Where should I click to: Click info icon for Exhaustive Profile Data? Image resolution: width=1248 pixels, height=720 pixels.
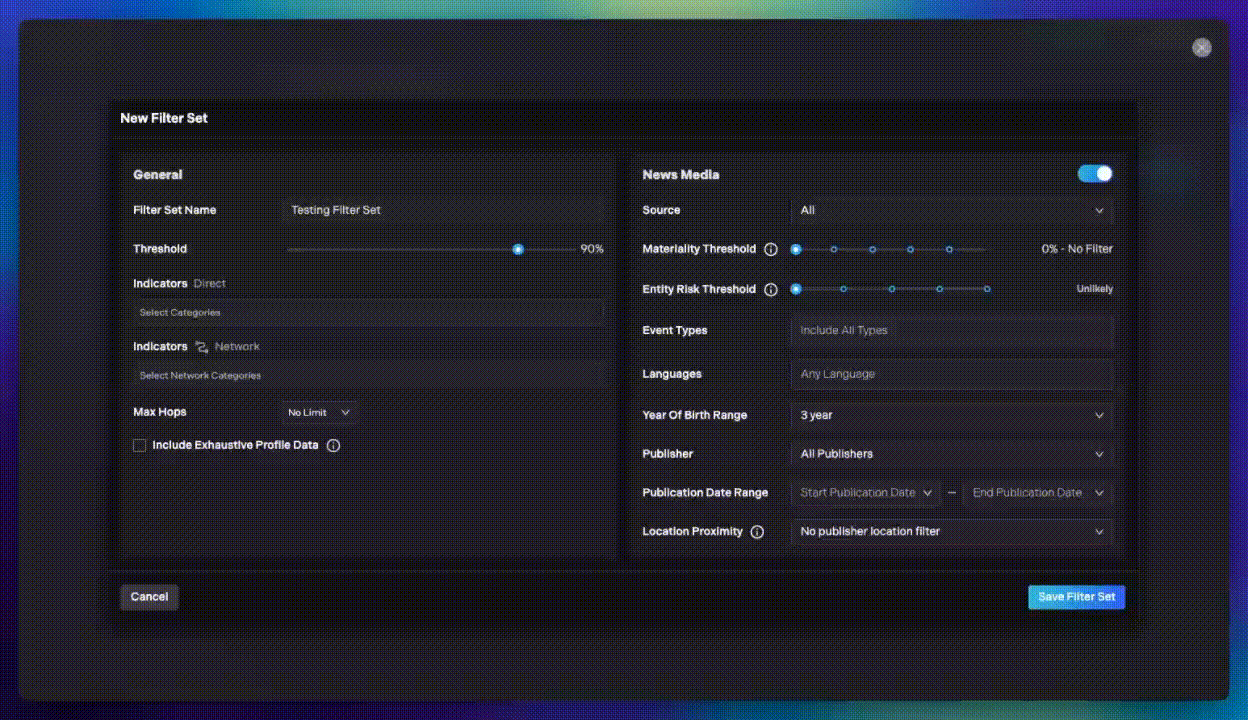tap(334, 446)
